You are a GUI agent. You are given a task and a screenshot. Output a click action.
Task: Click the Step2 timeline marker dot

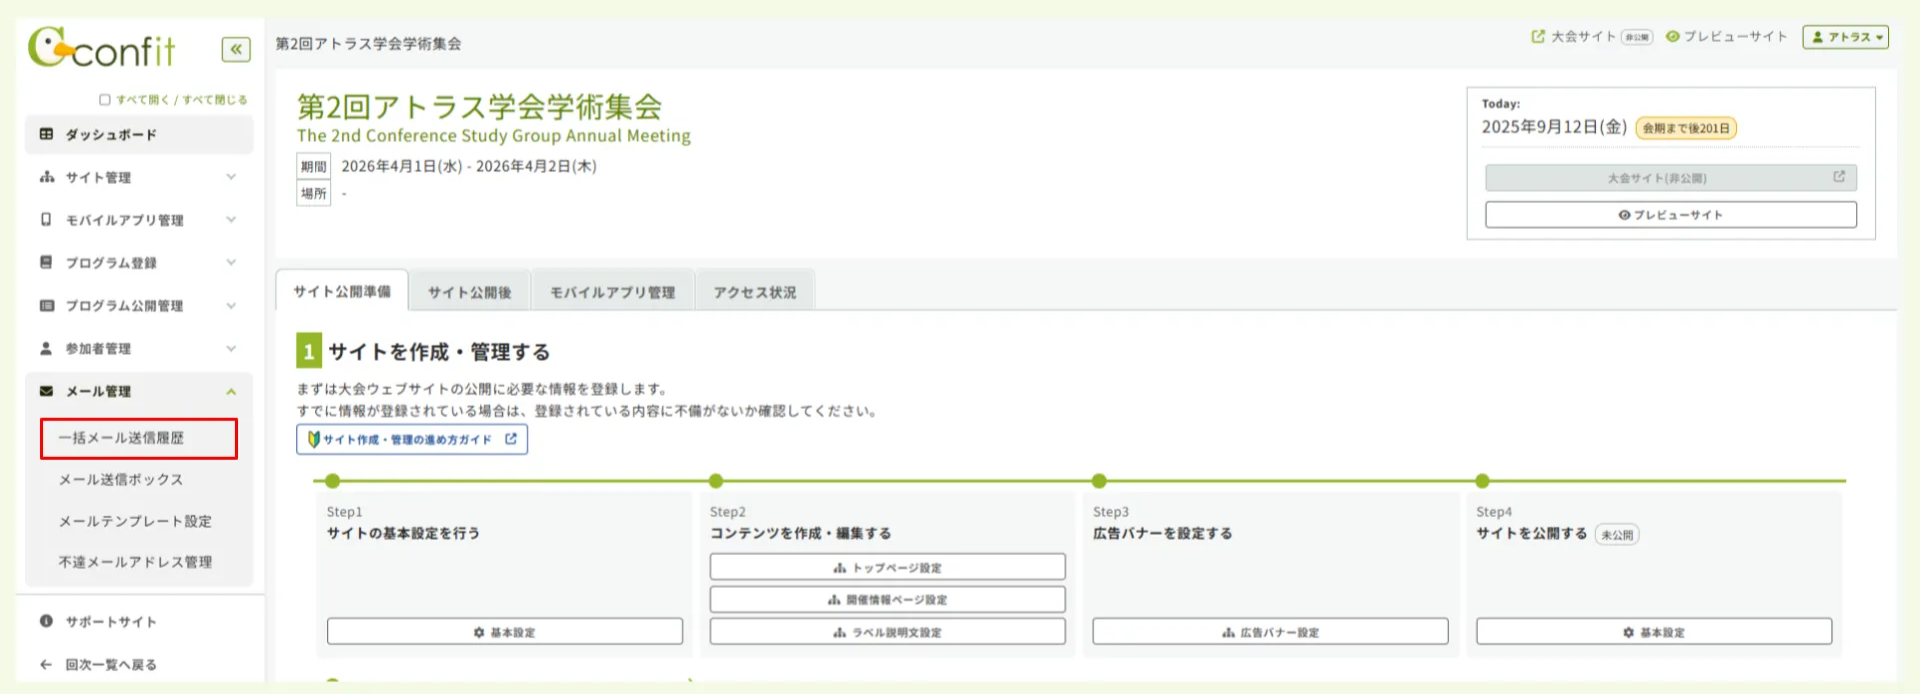click(x=716, y=481)
